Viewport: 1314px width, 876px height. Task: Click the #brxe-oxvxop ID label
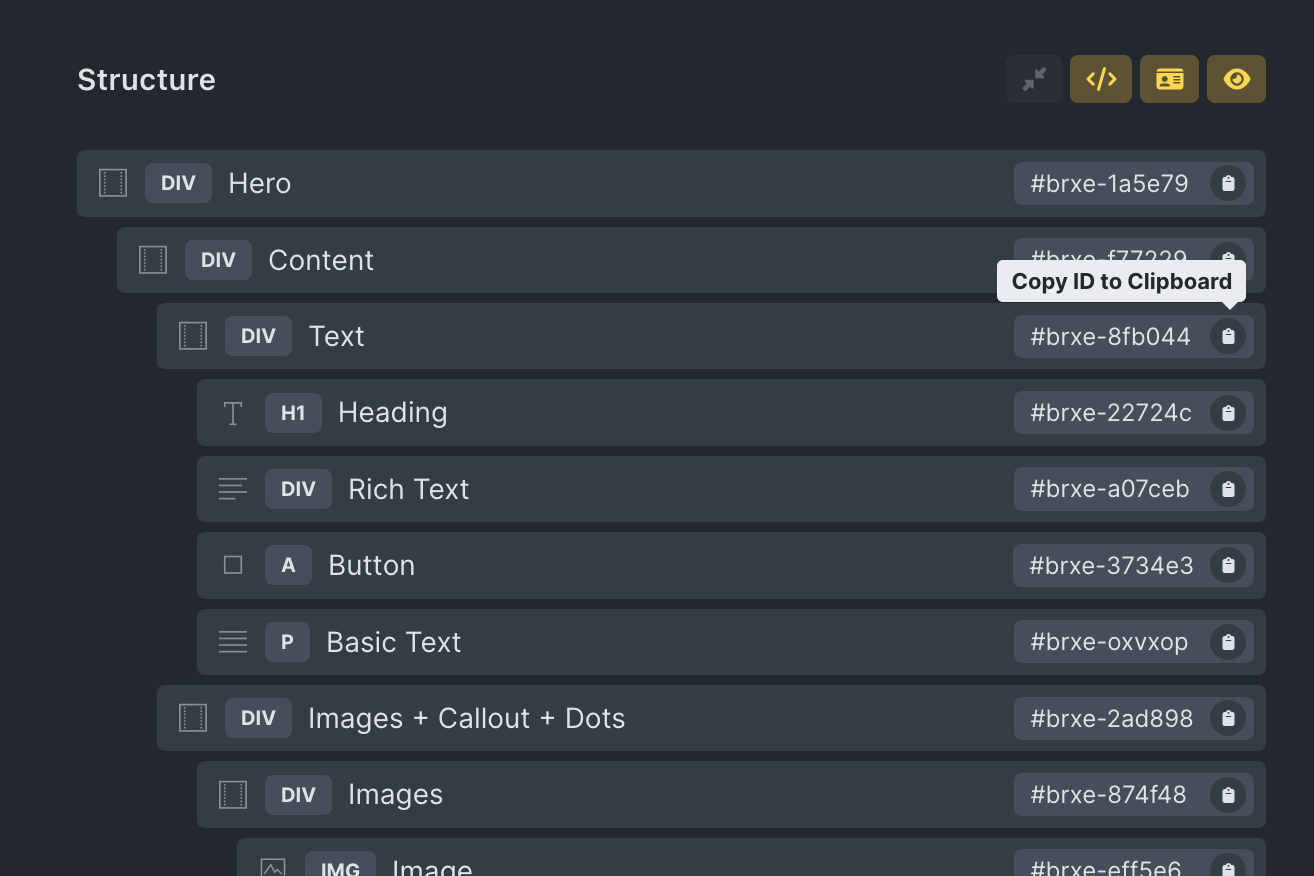(1109, 642)
